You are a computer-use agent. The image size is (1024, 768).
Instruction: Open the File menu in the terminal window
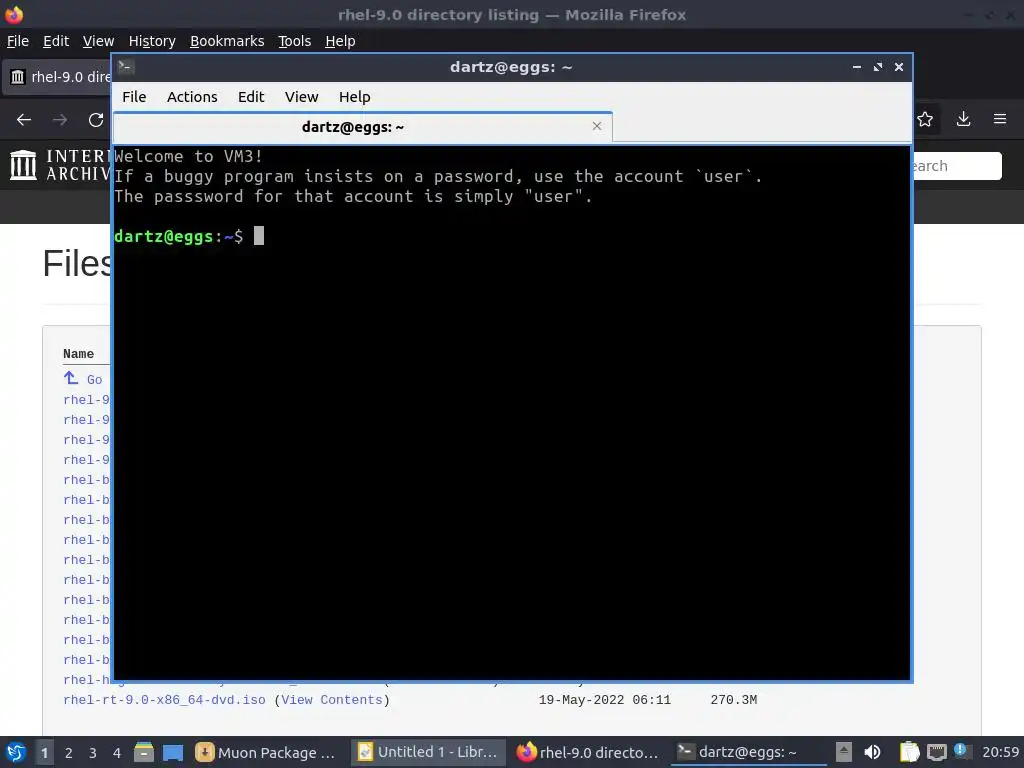click(134, 97)
